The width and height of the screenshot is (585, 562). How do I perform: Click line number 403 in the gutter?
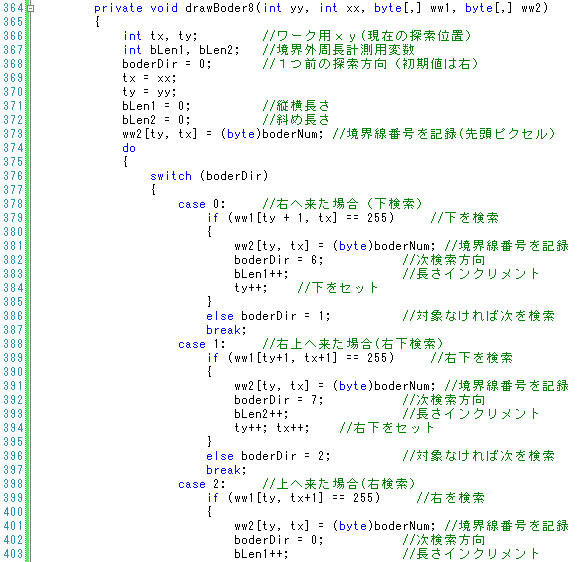[13, 554]
